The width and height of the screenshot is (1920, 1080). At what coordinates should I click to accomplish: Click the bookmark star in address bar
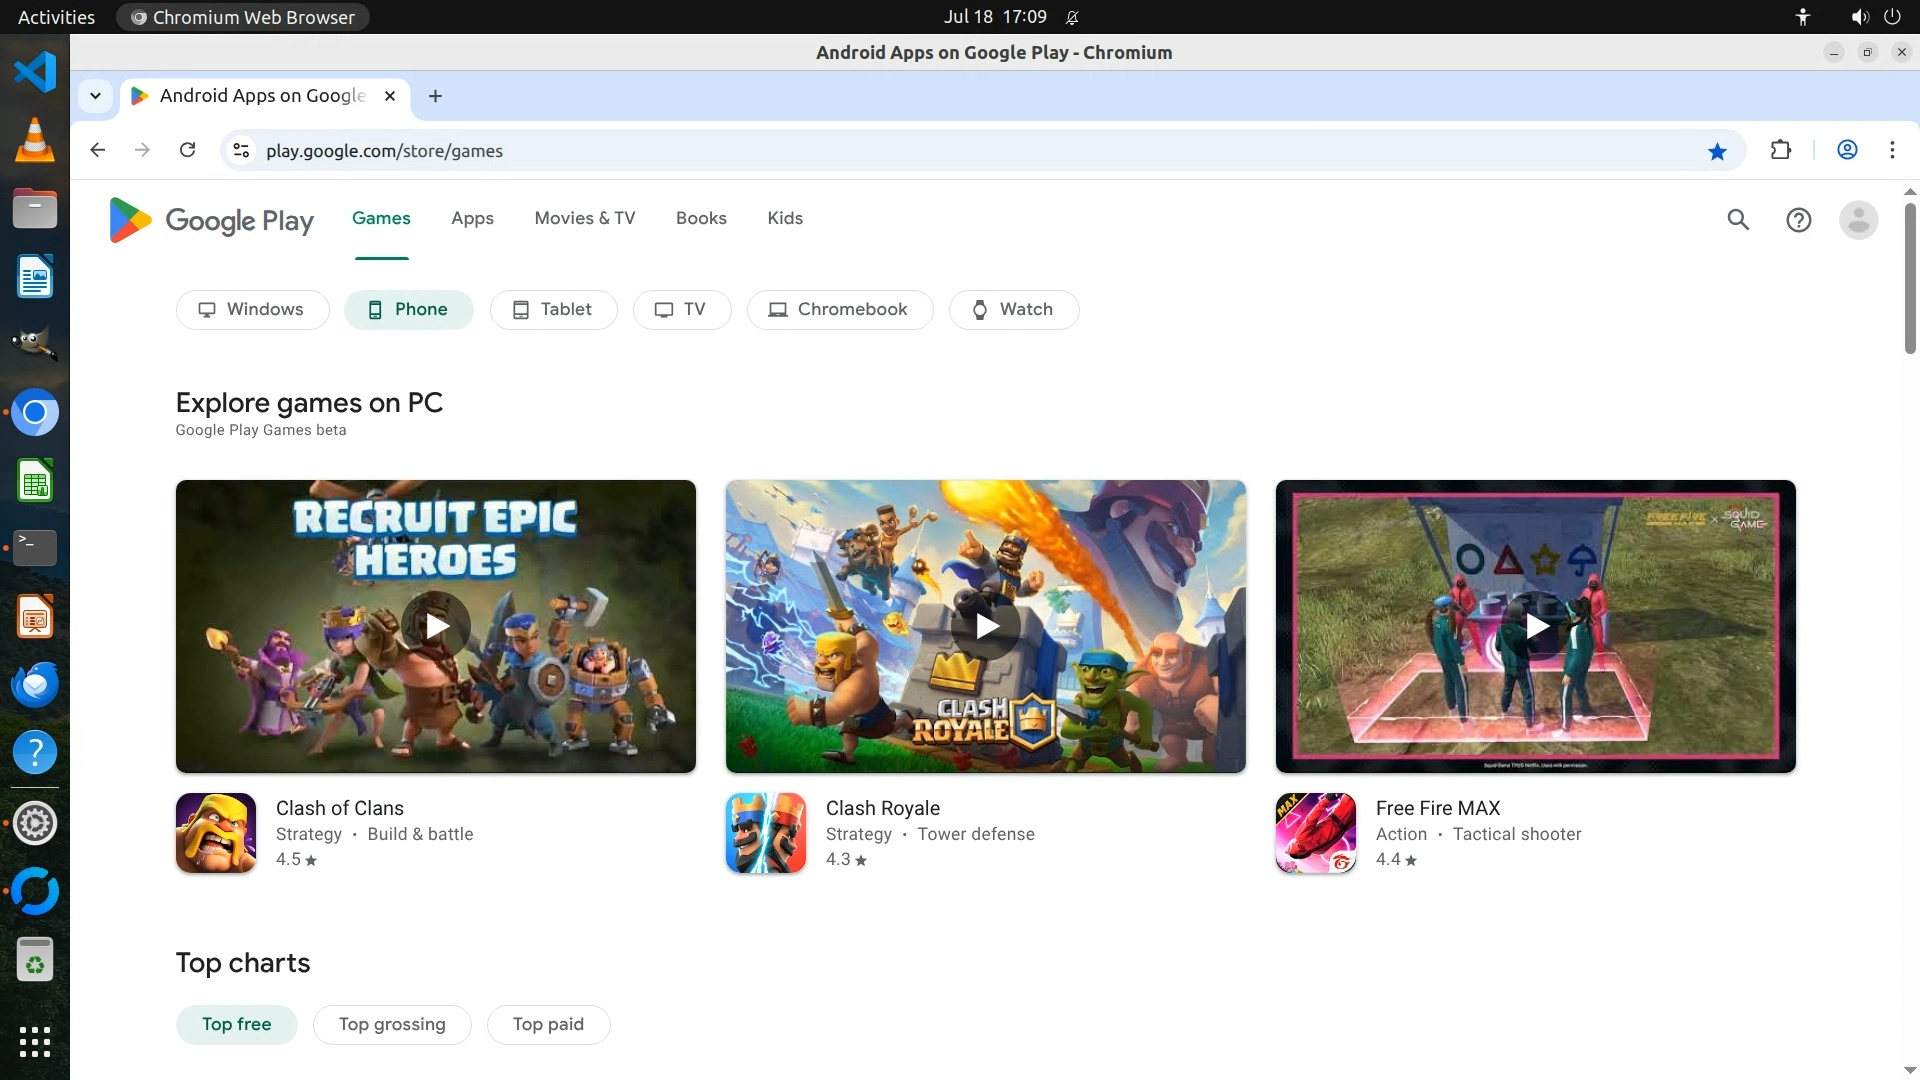(x=1717, y=151)
